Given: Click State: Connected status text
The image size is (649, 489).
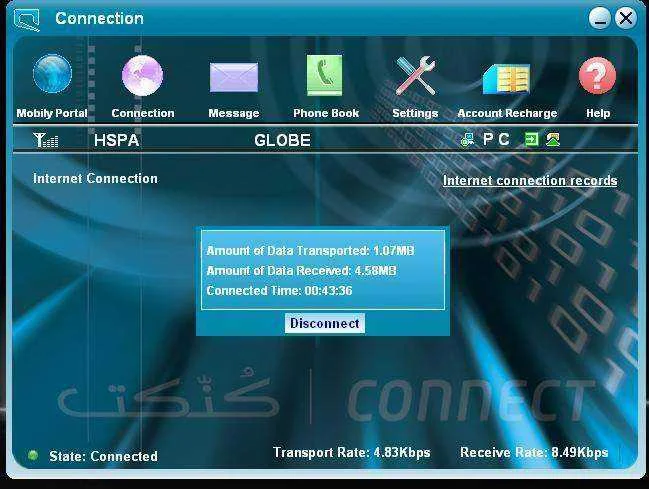Looking at the screenshot, I should [x=103, y=456].
